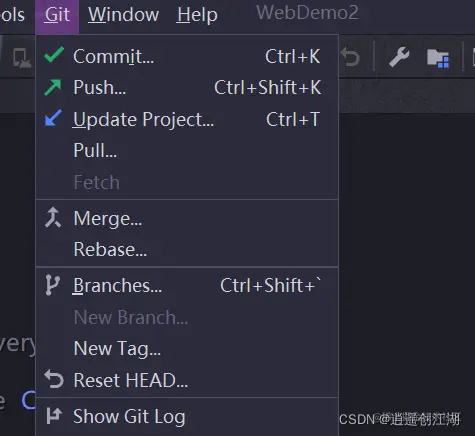Click the Merge icon in menu
Viewport: 475px width, 436px height.
pos(53,217)
